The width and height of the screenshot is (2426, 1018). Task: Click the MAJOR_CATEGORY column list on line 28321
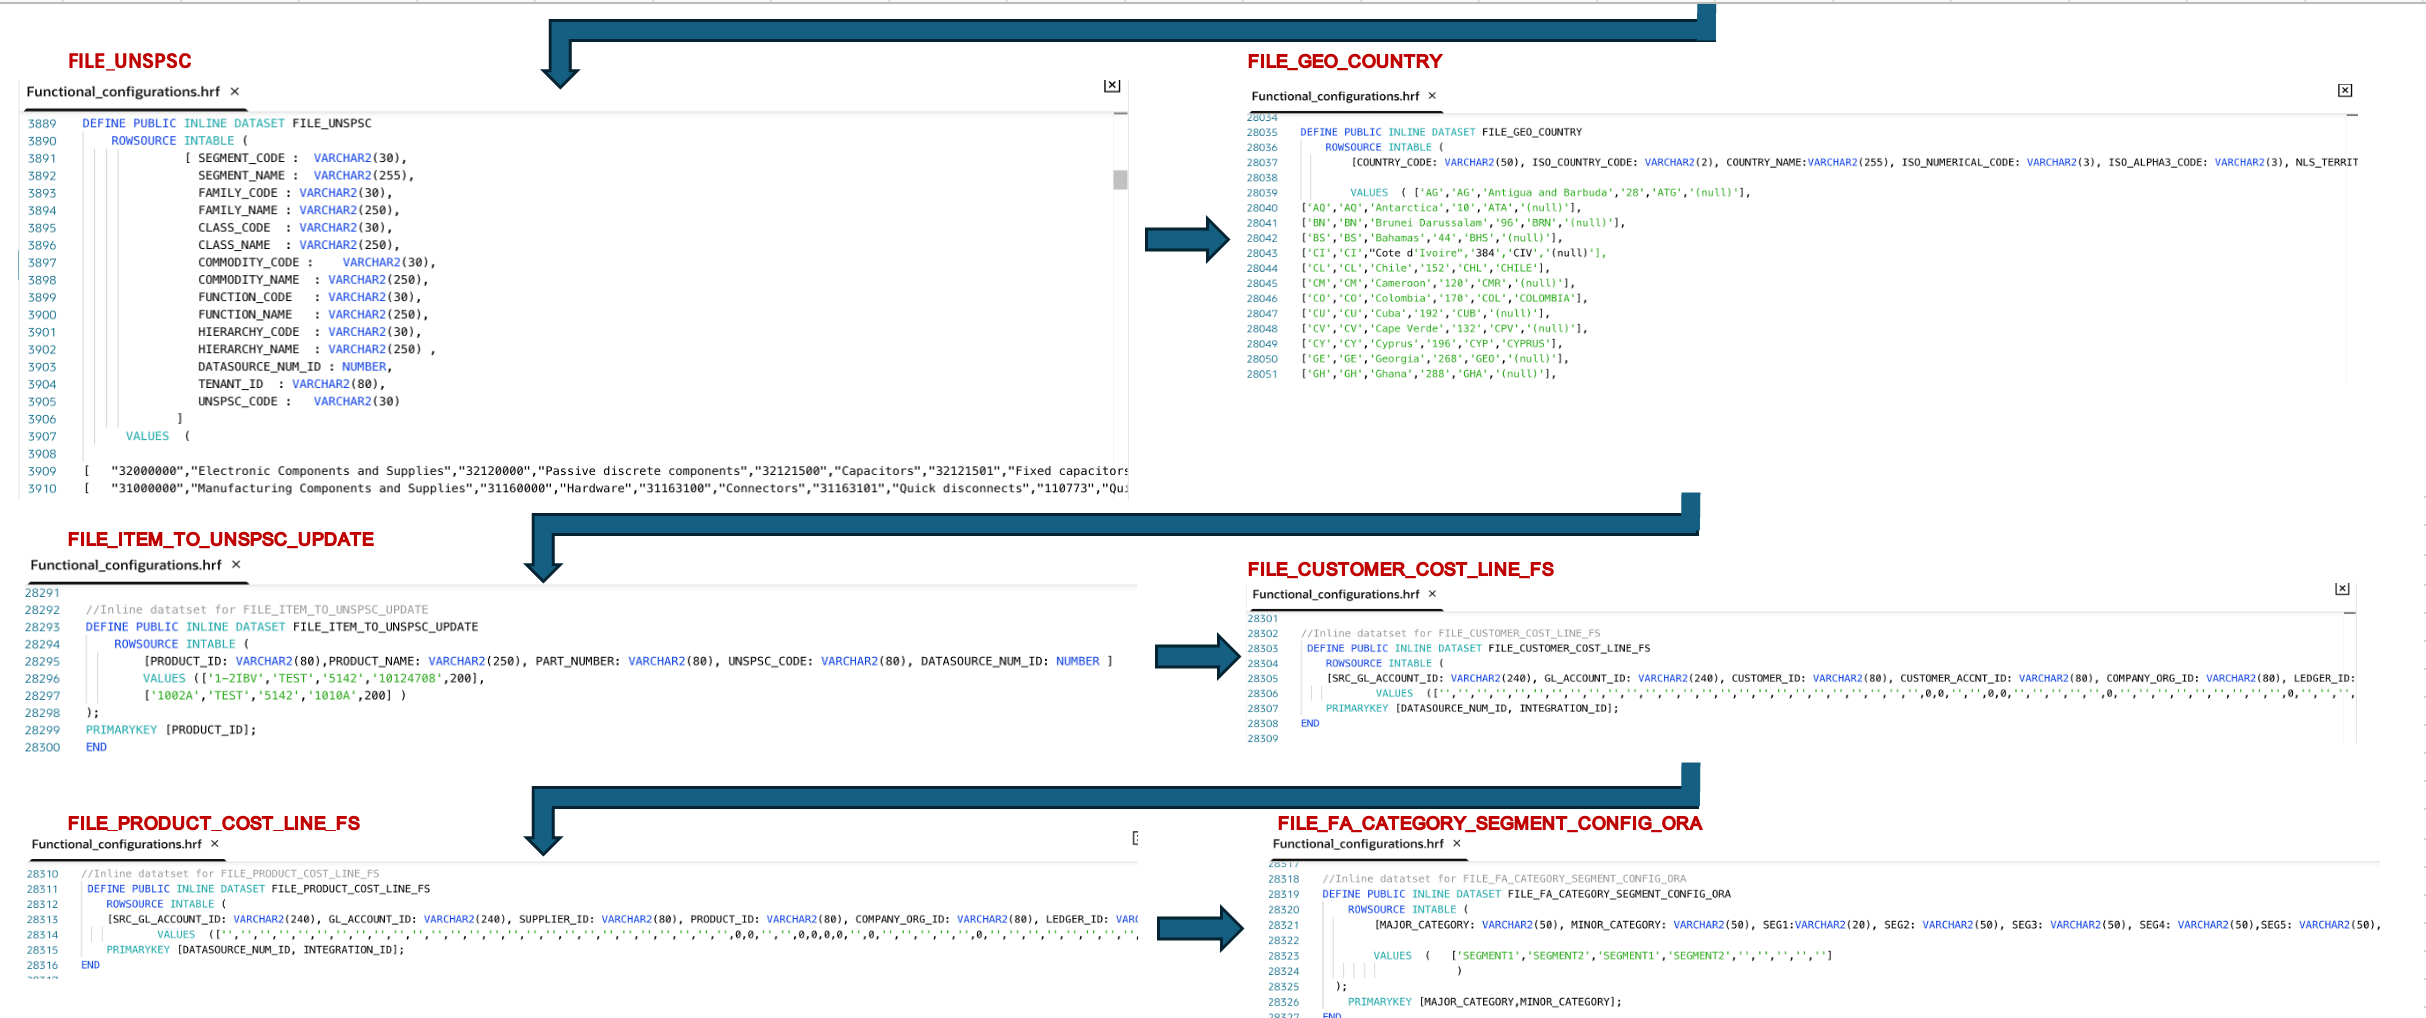pos(1877,925)
